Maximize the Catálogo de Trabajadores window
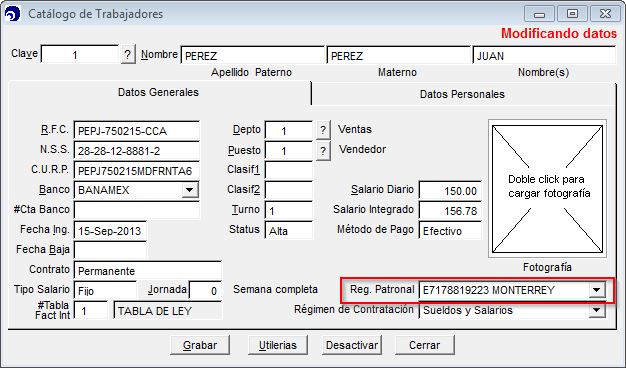The height and width of the screenshot is (368, 626). (572, 14)
